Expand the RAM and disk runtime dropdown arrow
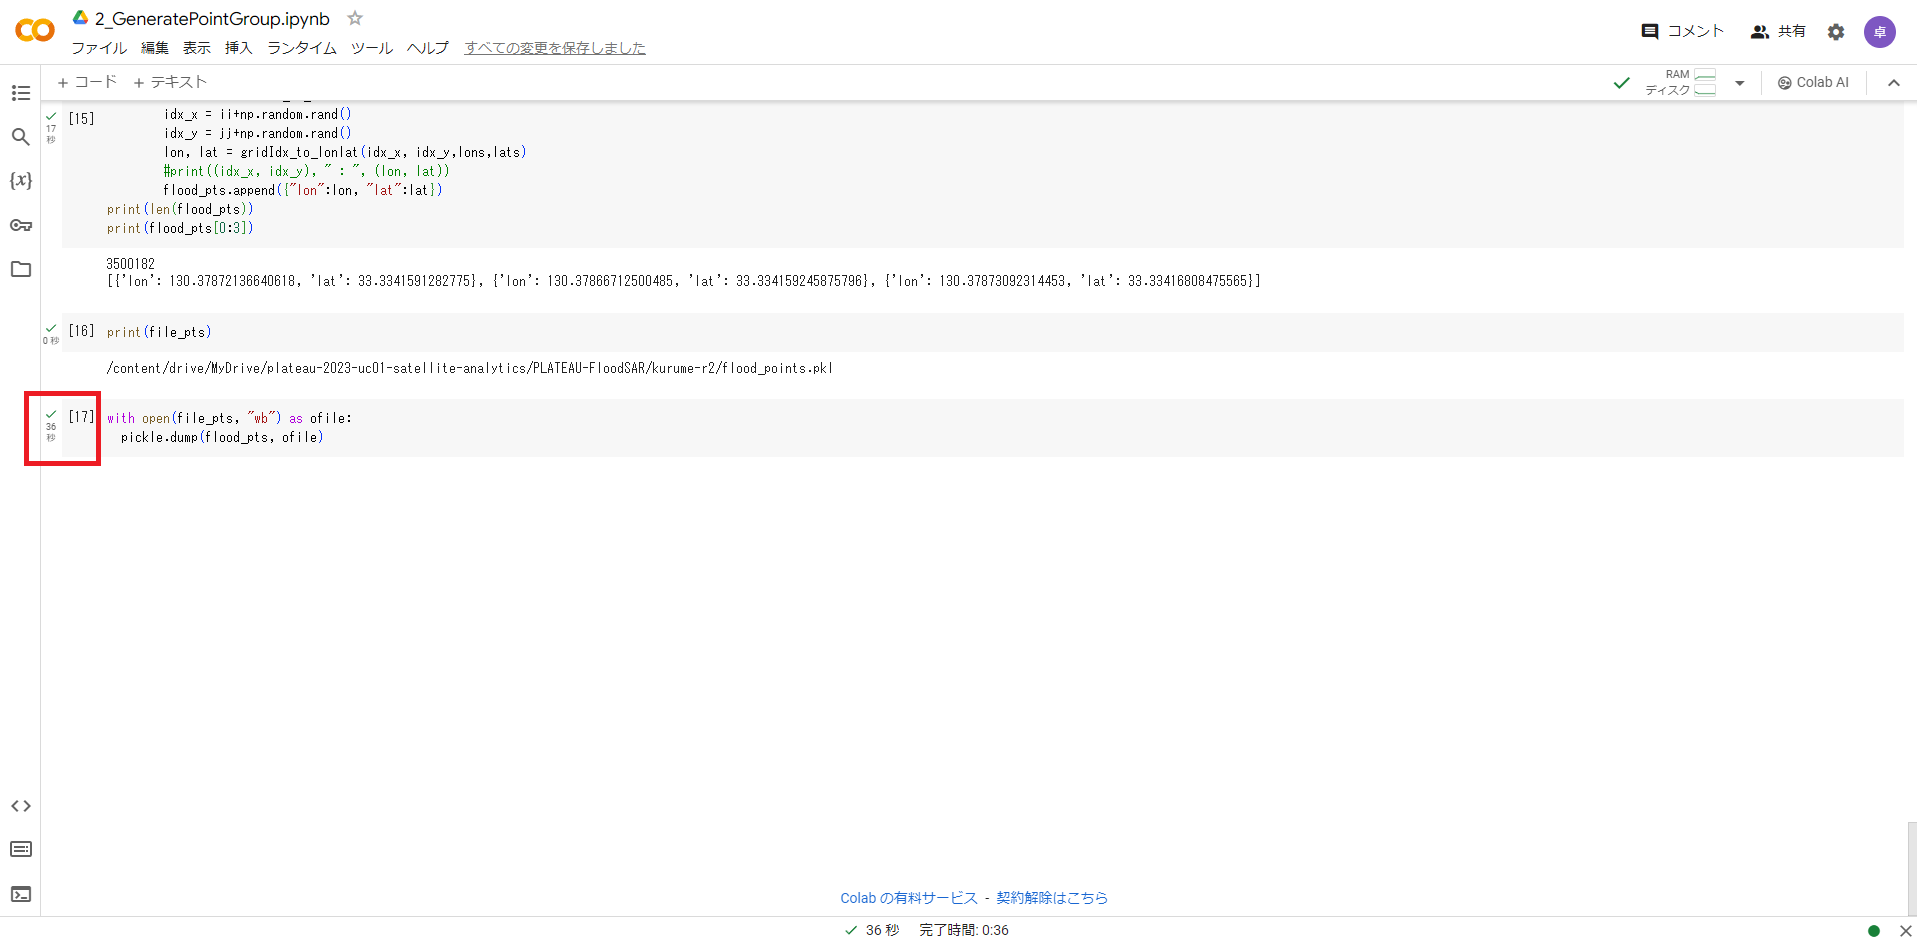This screenshot has width=1917, height=941. tap(1740, 83)
